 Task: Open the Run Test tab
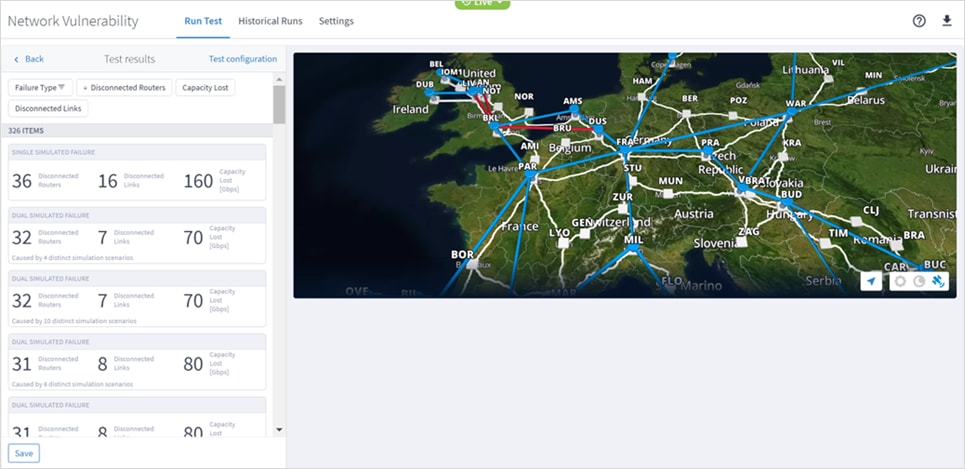pos(203,21)
